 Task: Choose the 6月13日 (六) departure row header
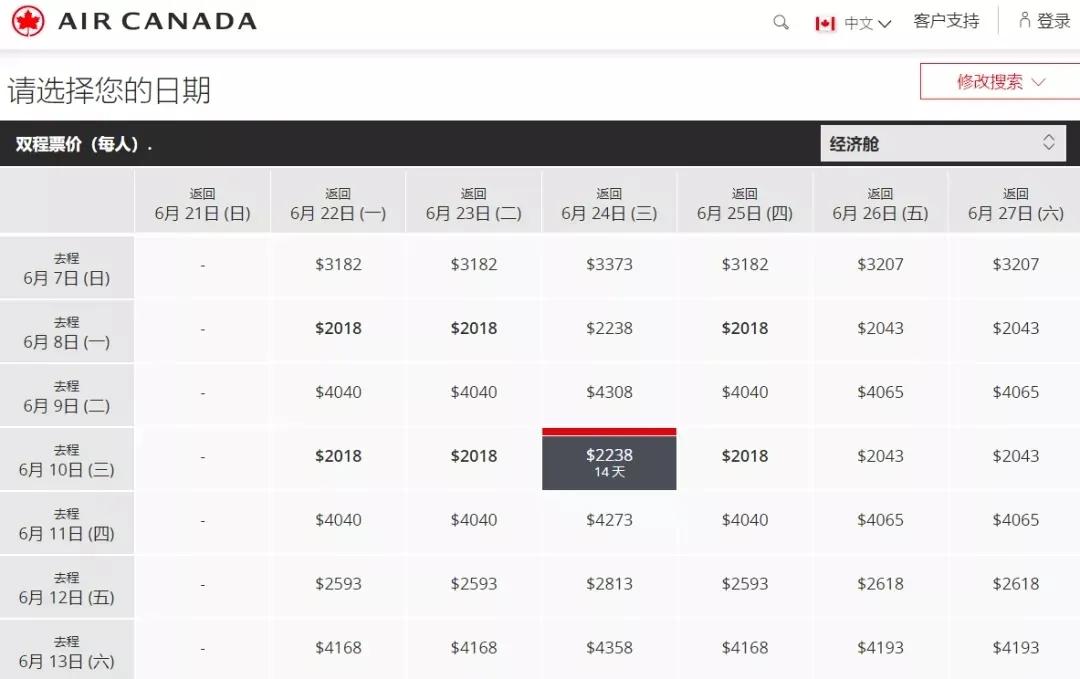(67, 652)
